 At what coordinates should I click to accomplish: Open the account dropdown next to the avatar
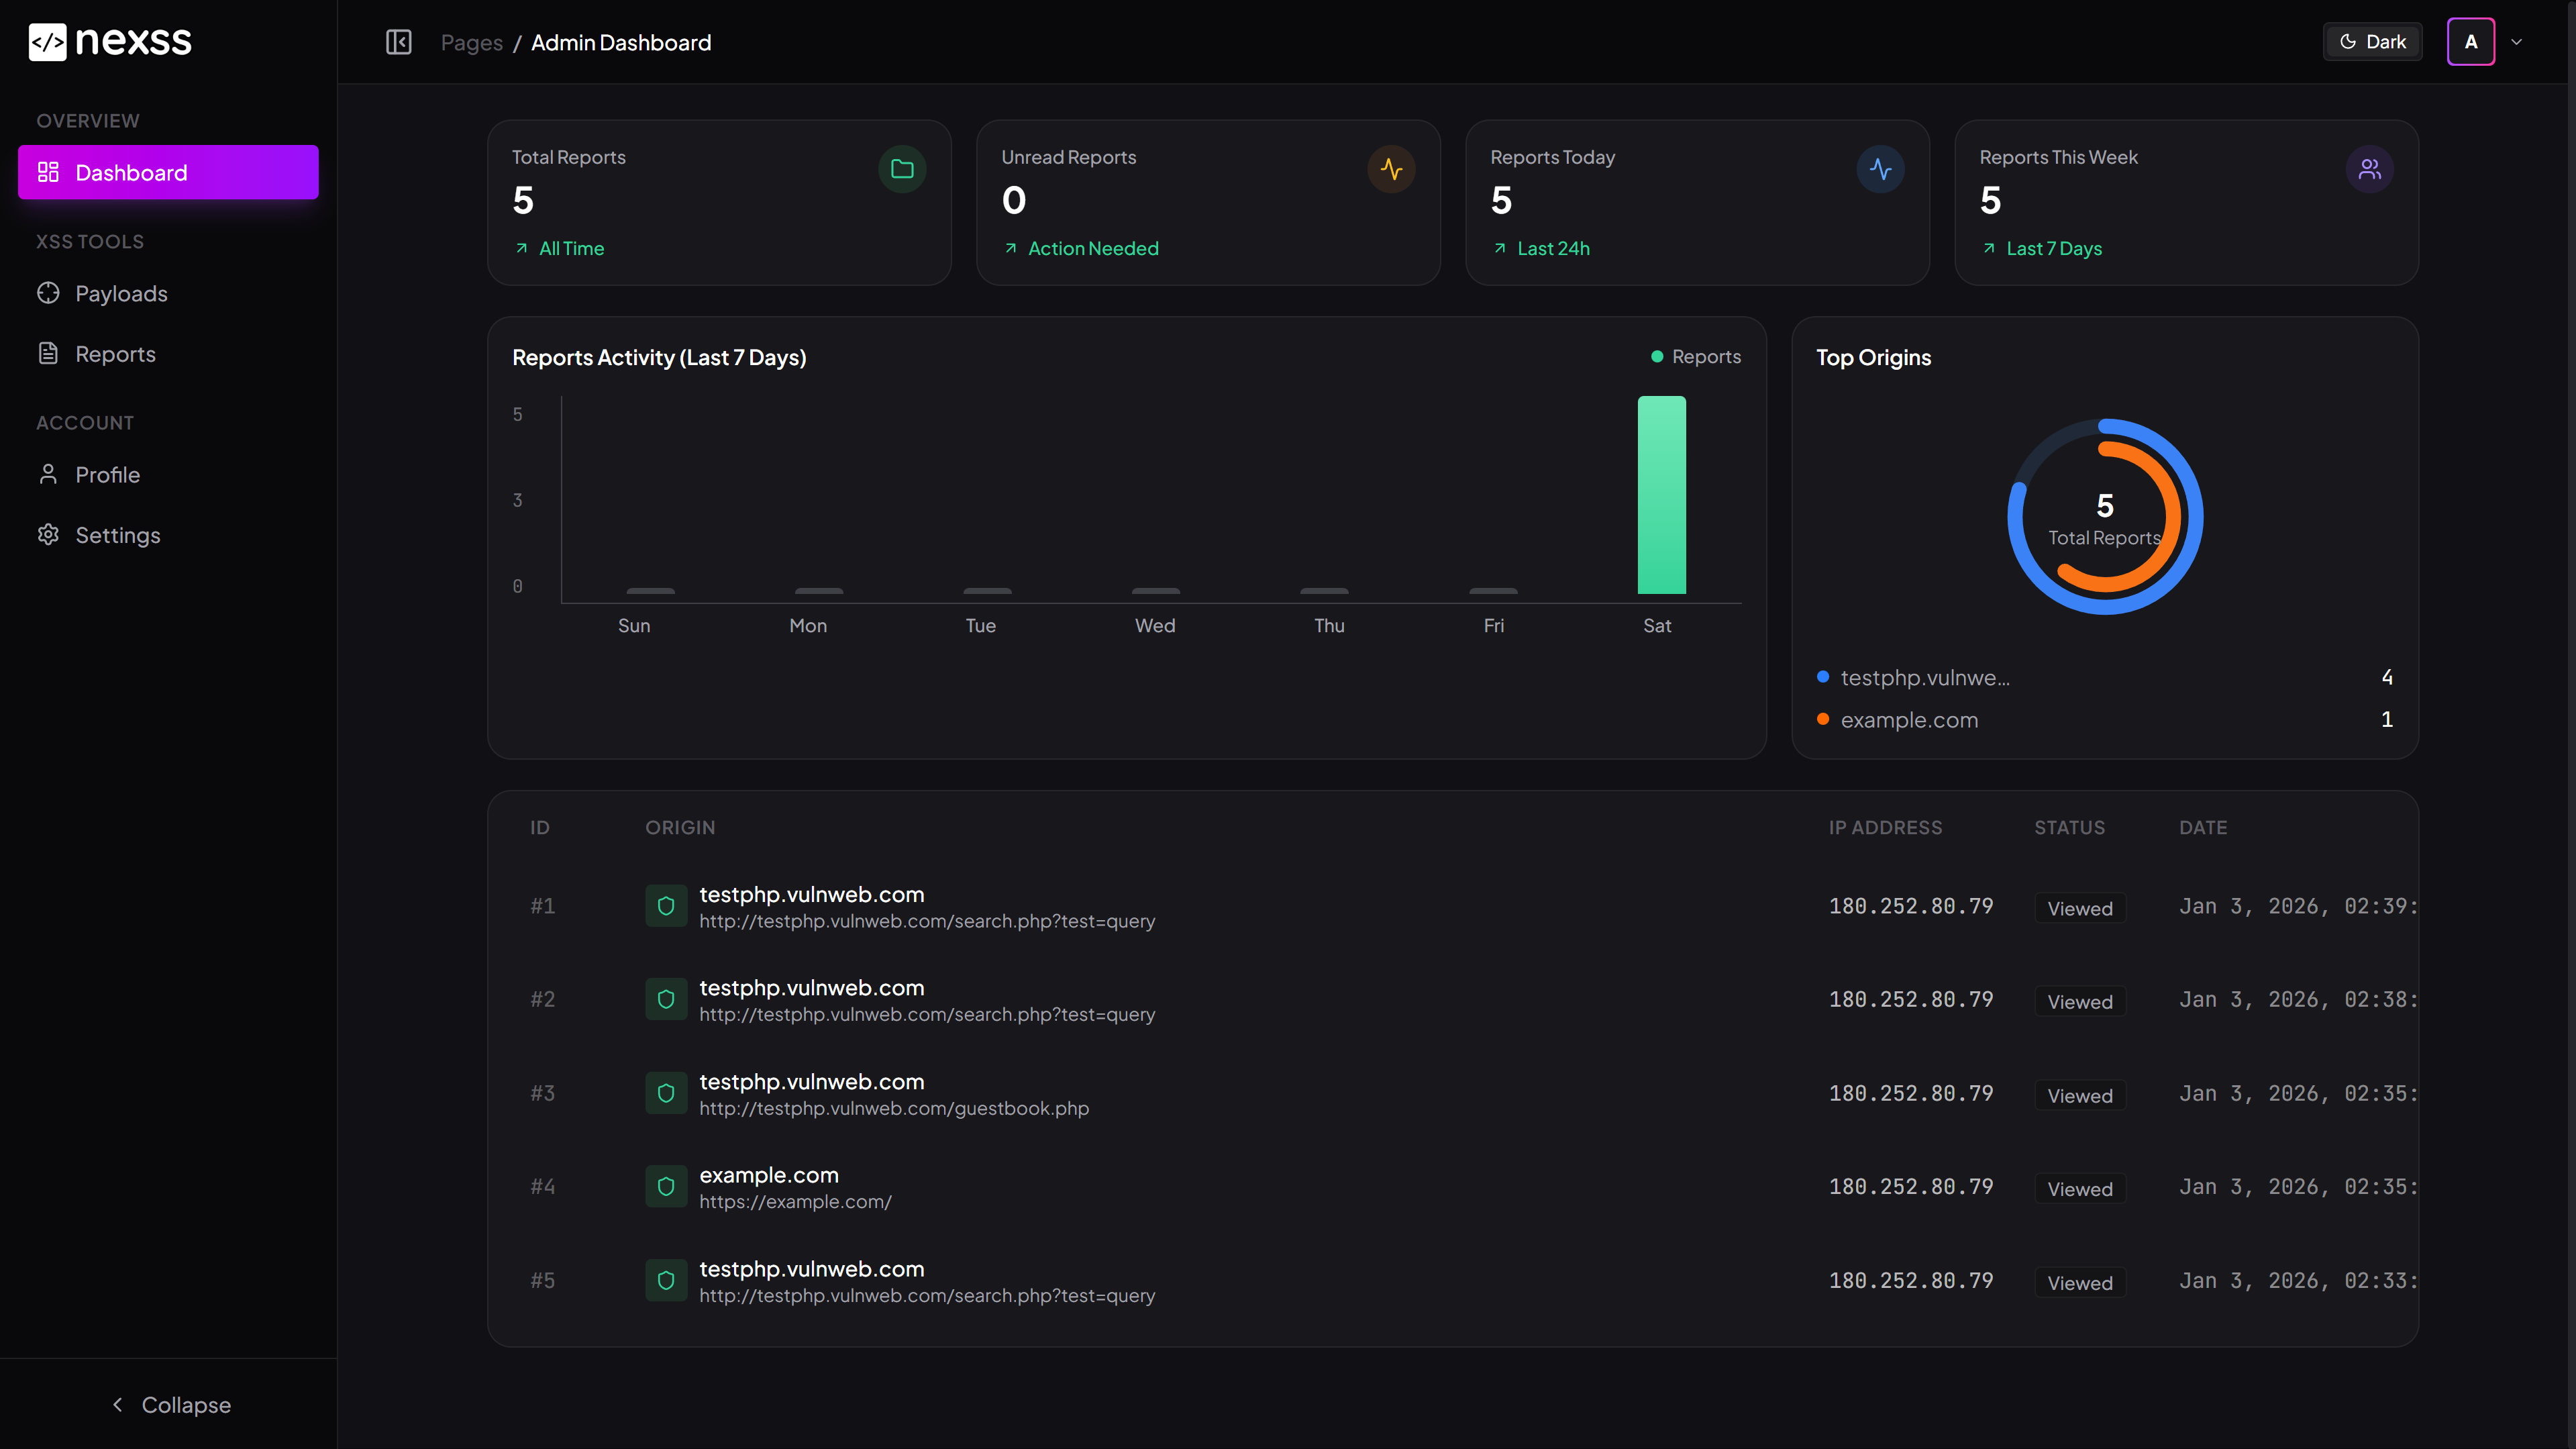[2518, 41]
